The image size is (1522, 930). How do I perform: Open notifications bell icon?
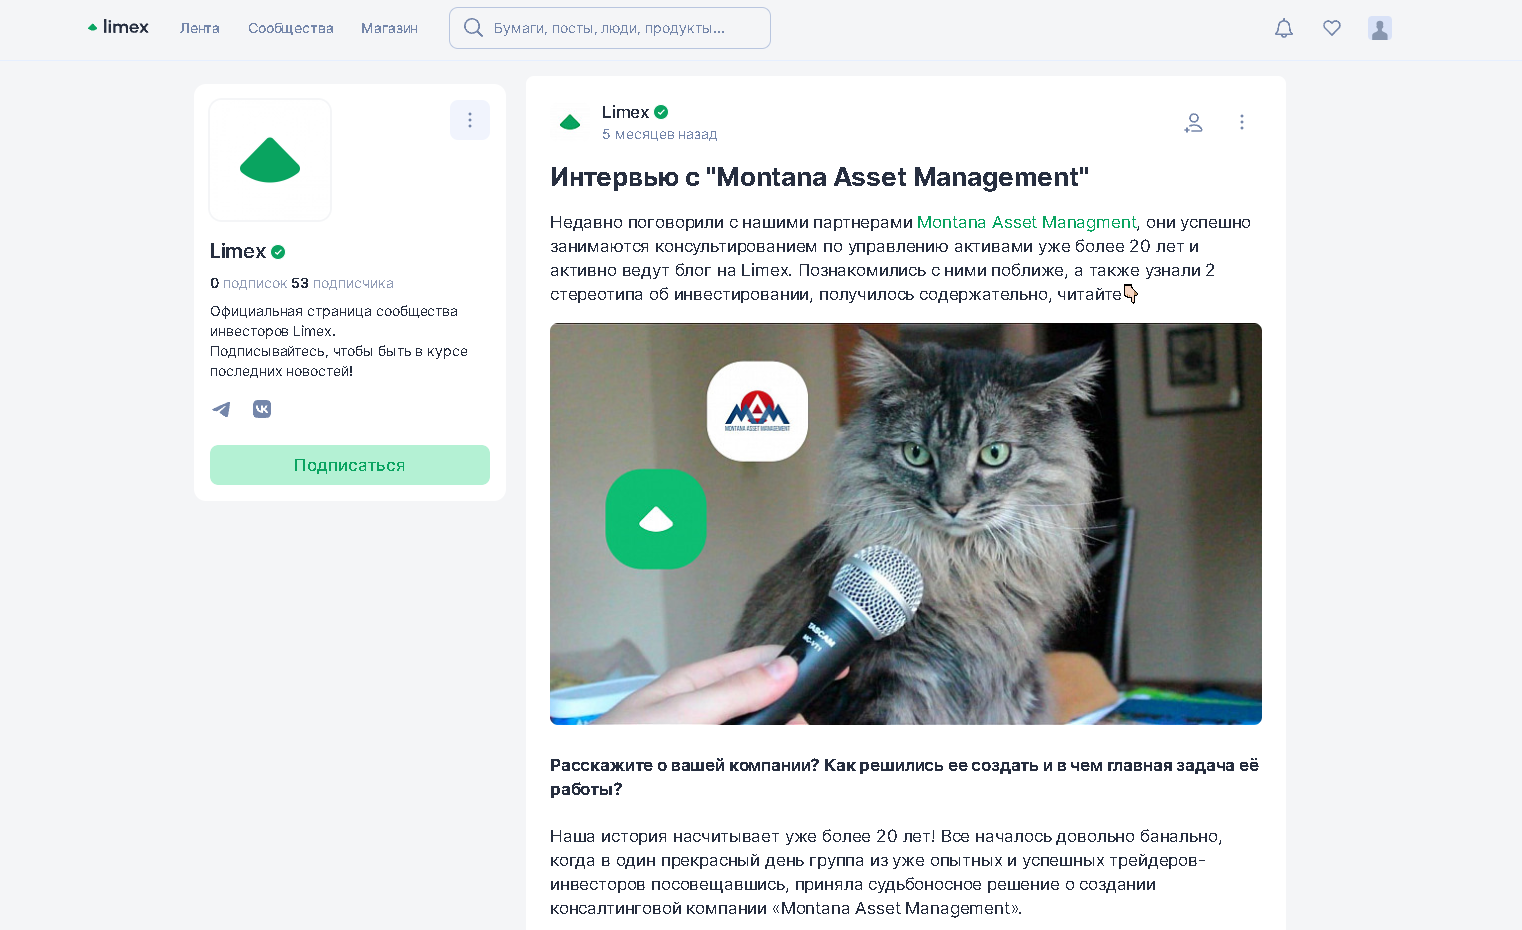[1284, 28]
